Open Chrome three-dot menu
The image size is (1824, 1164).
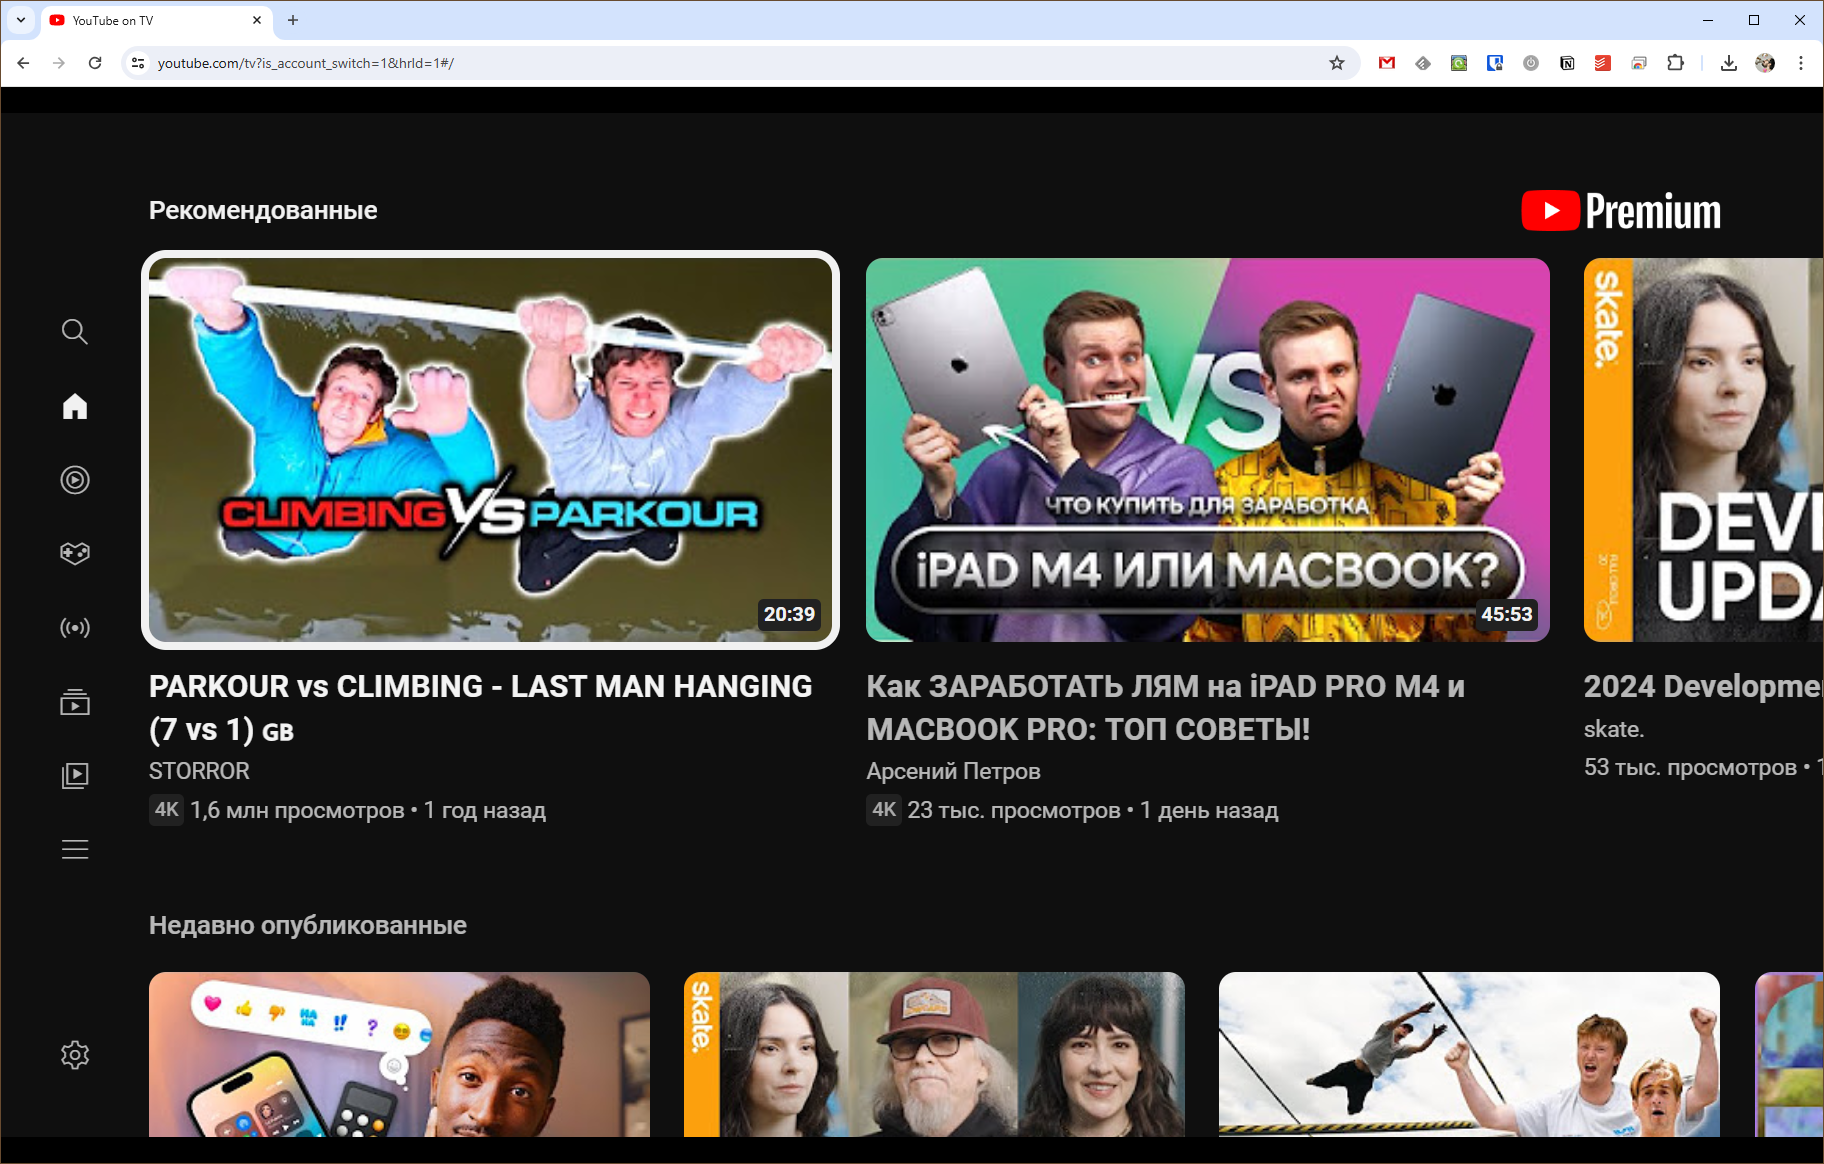coord(1801,63)
